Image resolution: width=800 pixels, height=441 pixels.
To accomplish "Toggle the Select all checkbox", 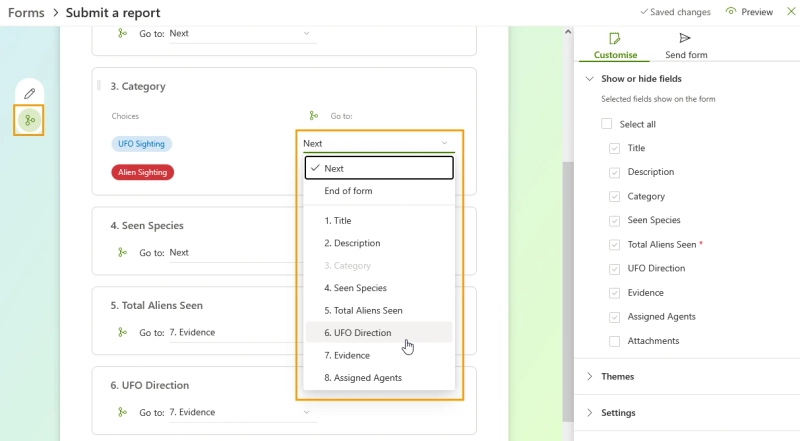I will (x=606, y=124).
